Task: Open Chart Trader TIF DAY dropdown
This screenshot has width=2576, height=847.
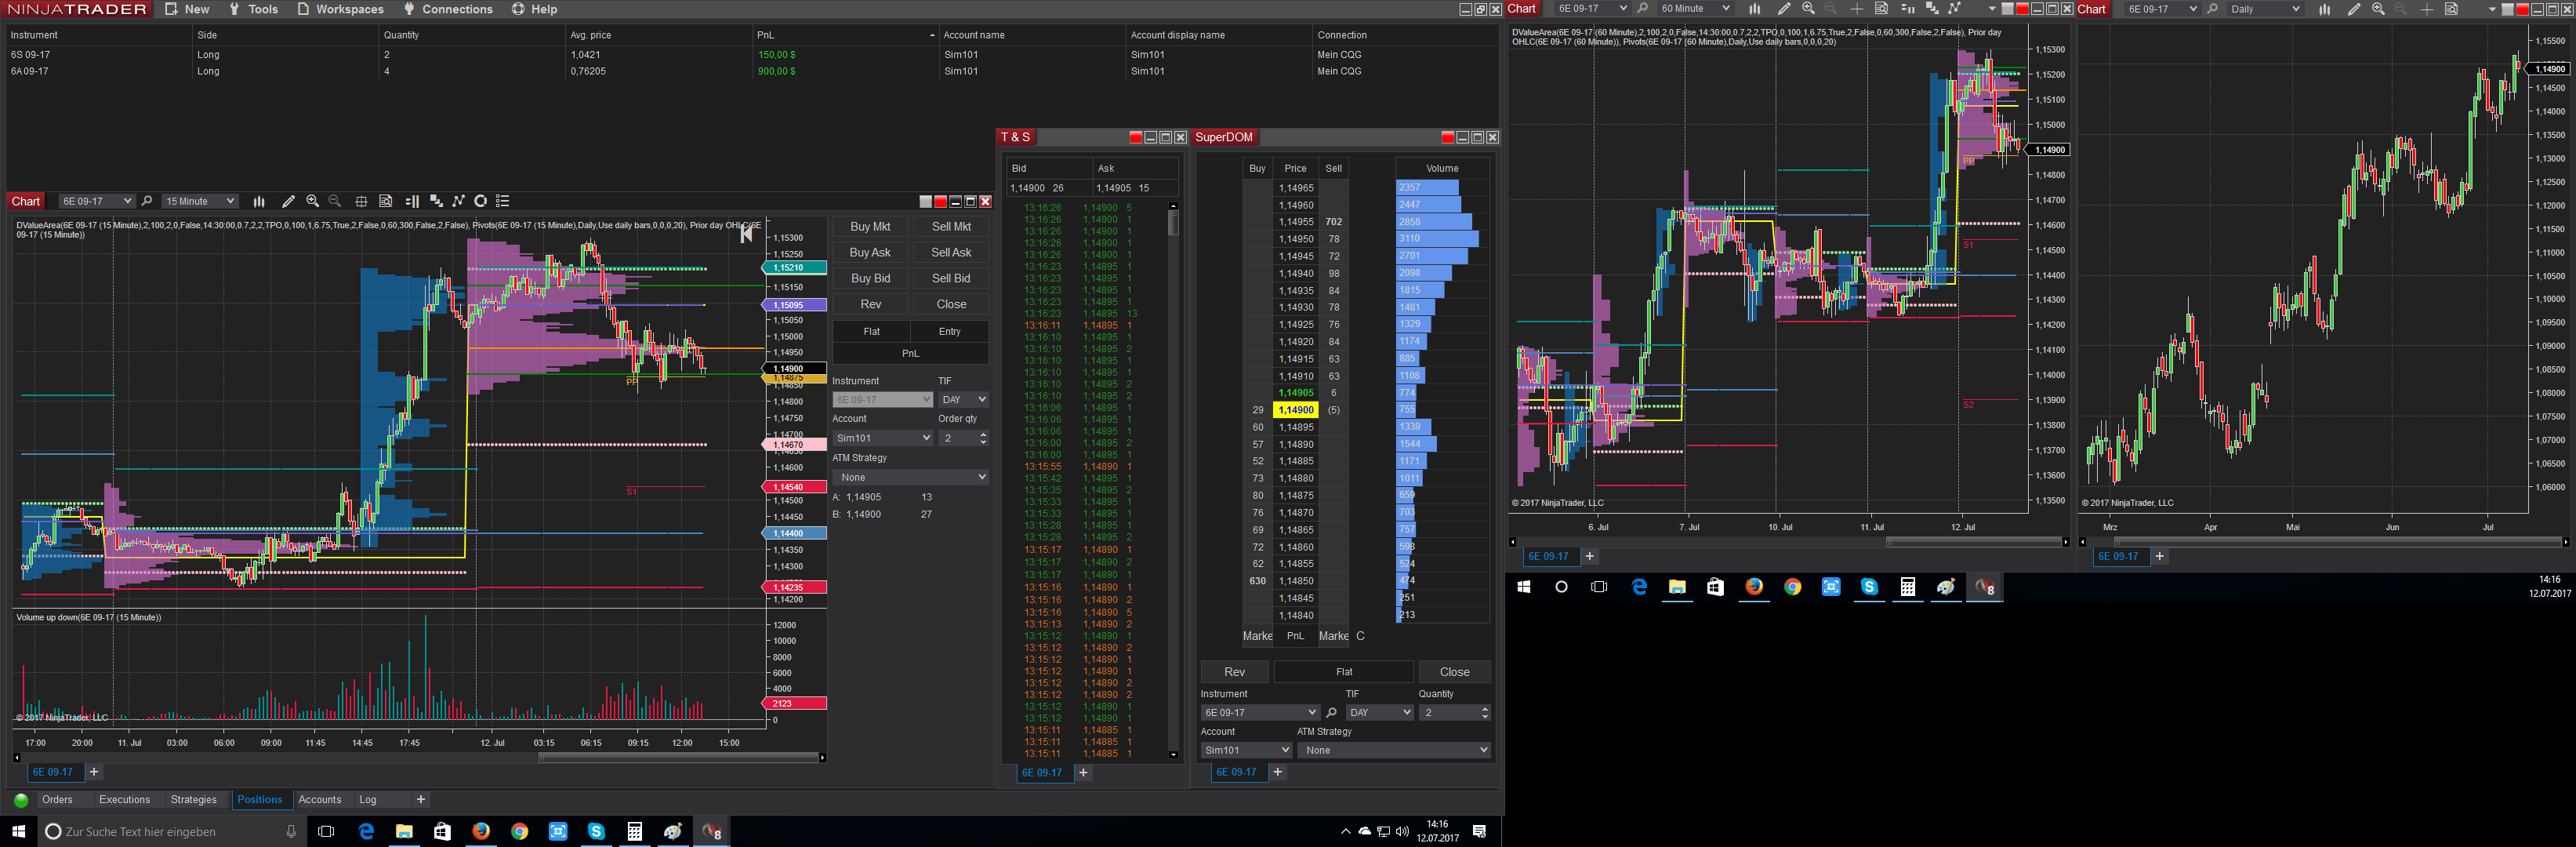Action: point(964,400)
